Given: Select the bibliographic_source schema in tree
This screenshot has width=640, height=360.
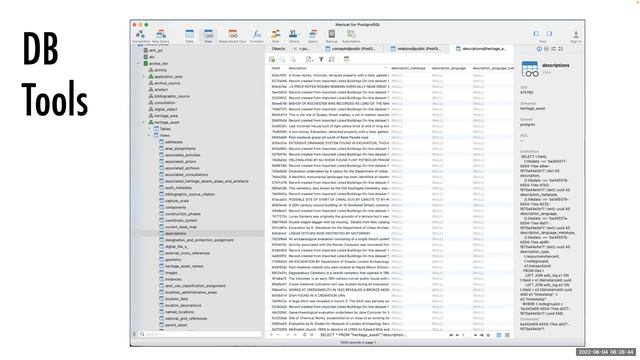Looking at the screenshot, I should tap(172, 96).
